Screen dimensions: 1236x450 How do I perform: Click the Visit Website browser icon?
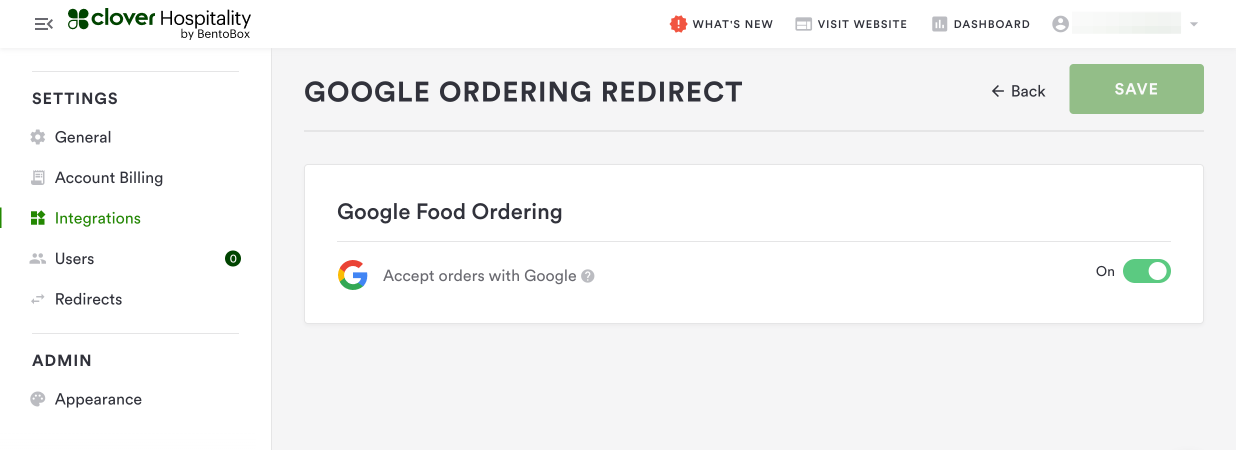803,24
